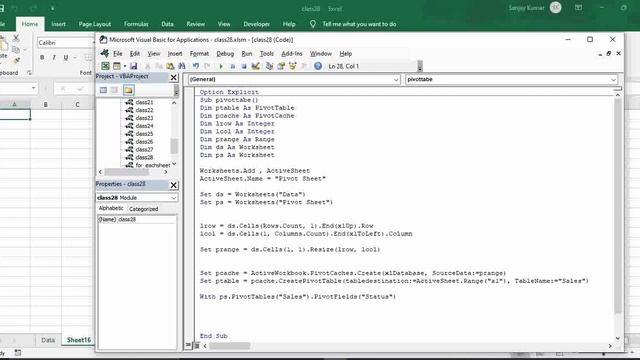Click Format Painter brush in Excel ribbon
This screenshot has height=360, width=640.
(x=16, y=60)
